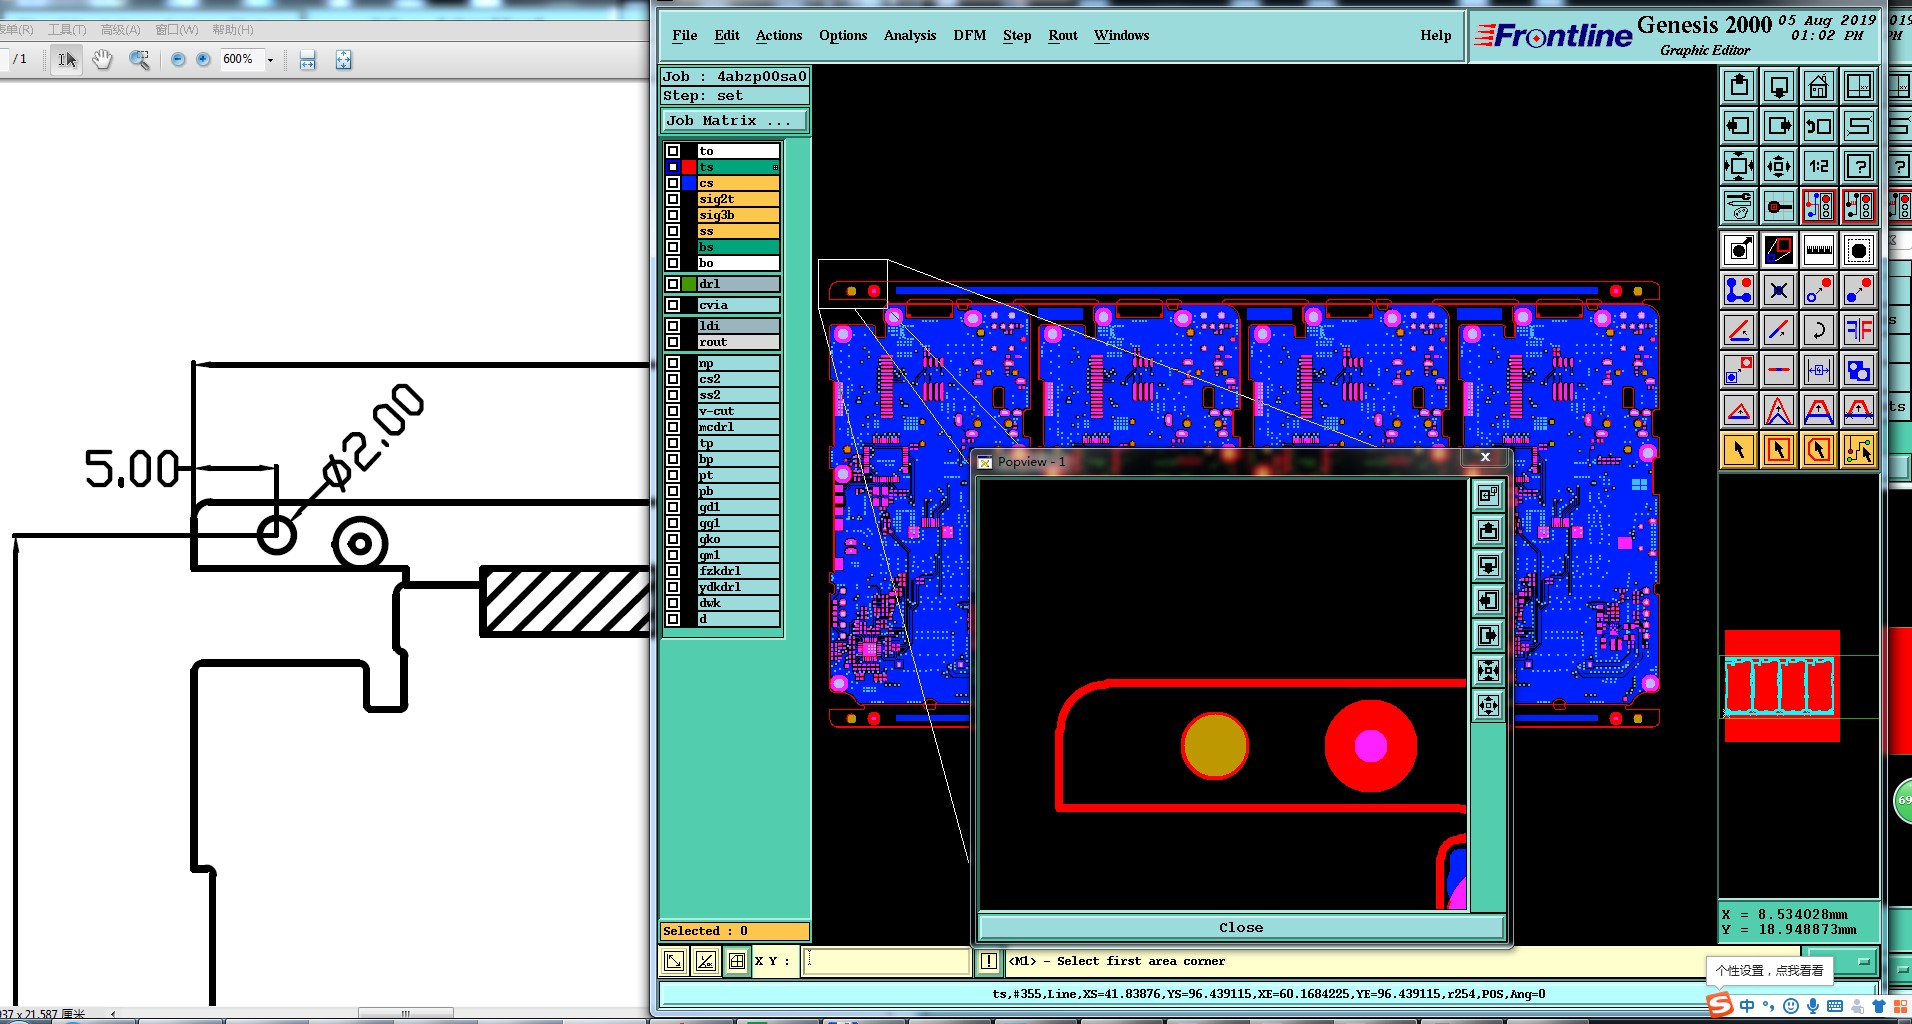The width and height of the screenshot is (1912, 1024).
Task: Click the zoom out arrows icon
Action: (x=1779, y=166)
